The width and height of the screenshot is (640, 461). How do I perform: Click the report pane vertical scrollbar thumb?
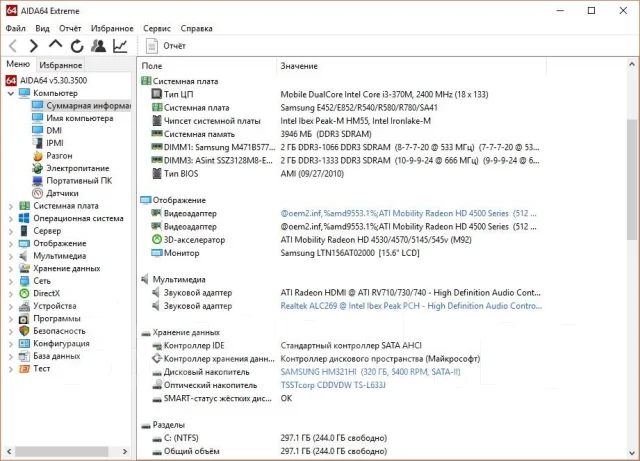pyautogui.click(x=632, y=180)
